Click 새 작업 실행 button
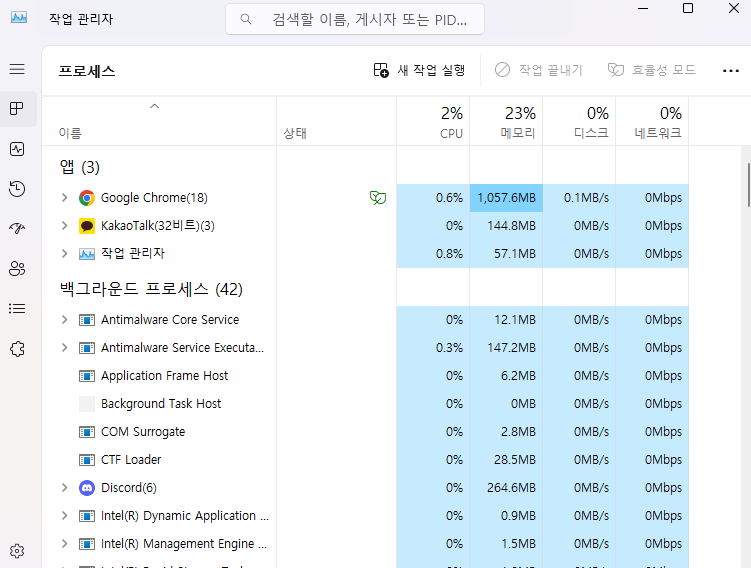751x568 pixels. [419, 70]
